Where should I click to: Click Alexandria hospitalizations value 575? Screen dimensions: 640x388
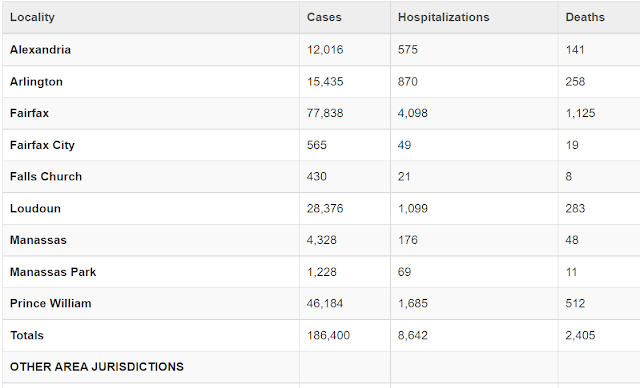tap(408, 49)
